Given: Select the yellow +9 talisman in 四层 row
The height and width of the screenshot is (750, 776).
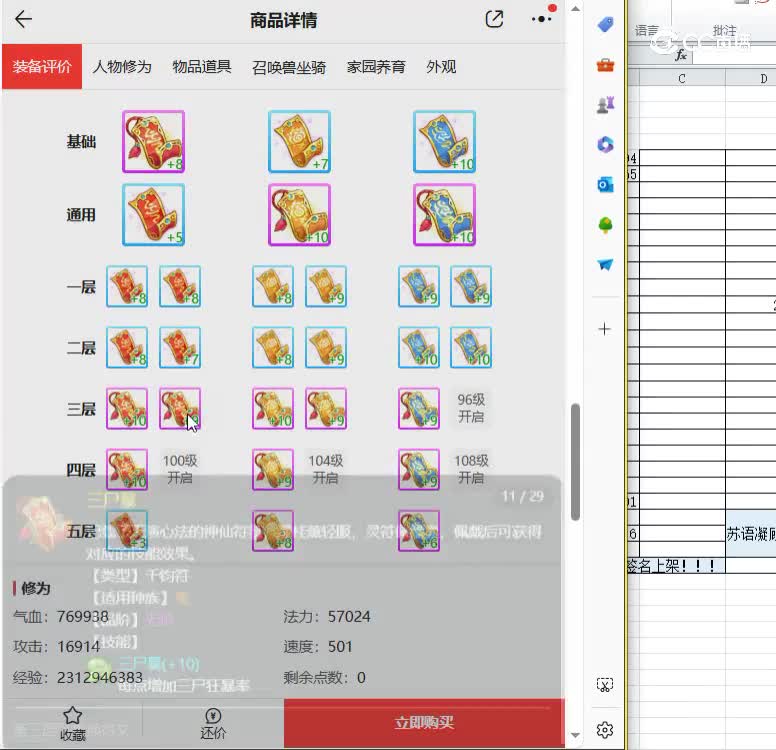Looking at the screenshot, I should click(x=273, y=469).
